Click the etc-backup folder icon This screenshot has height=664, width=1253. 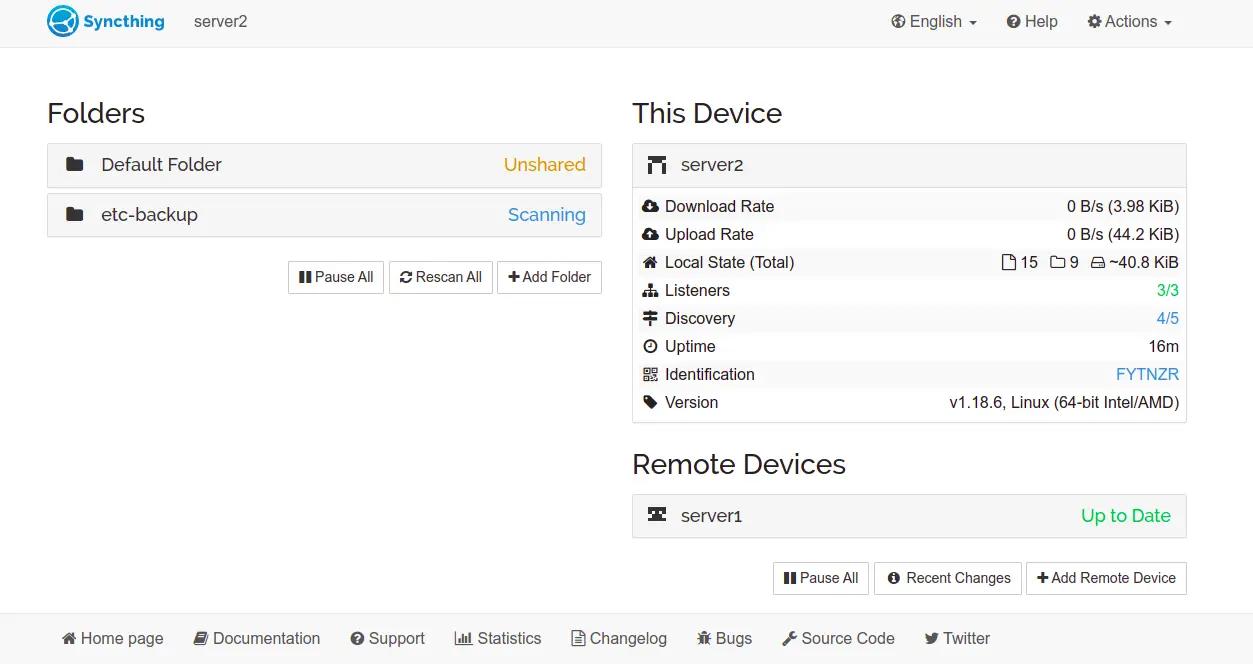coord(75,214)
